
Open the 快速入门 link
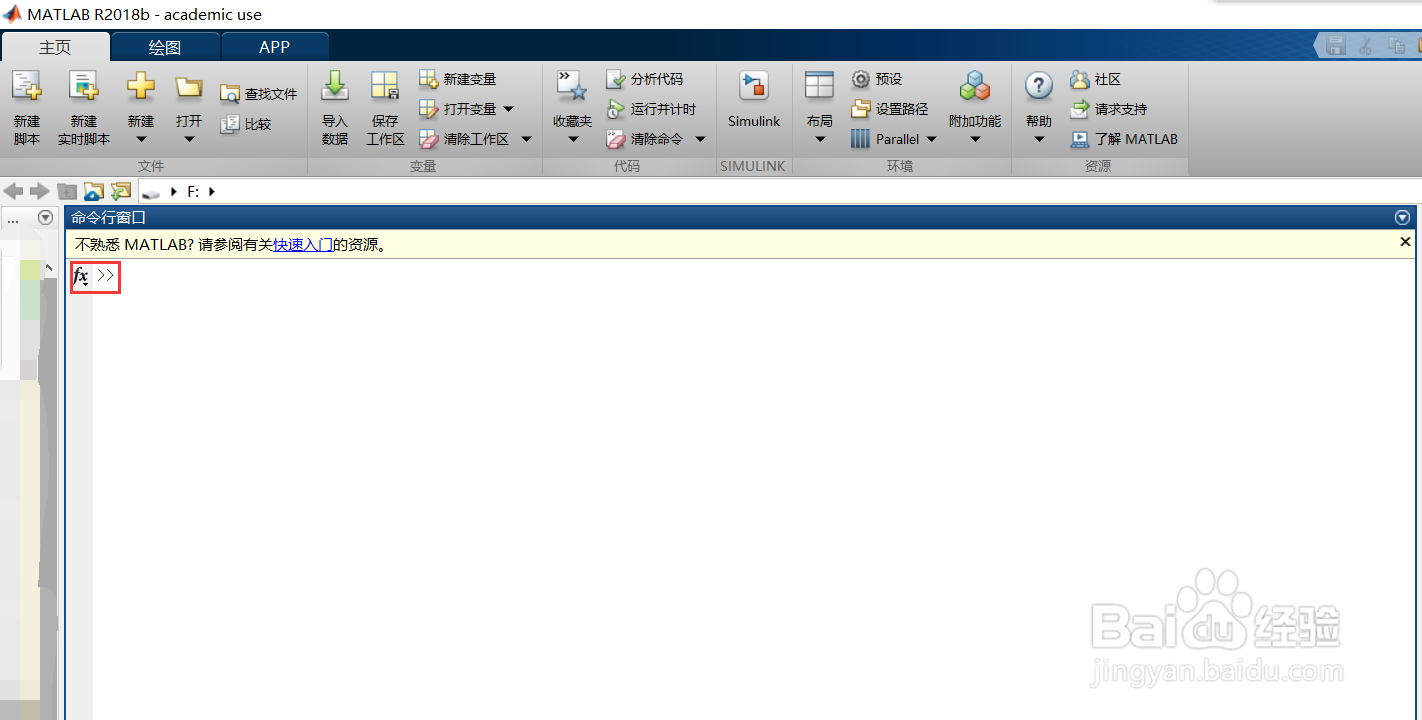coord(303,244)
